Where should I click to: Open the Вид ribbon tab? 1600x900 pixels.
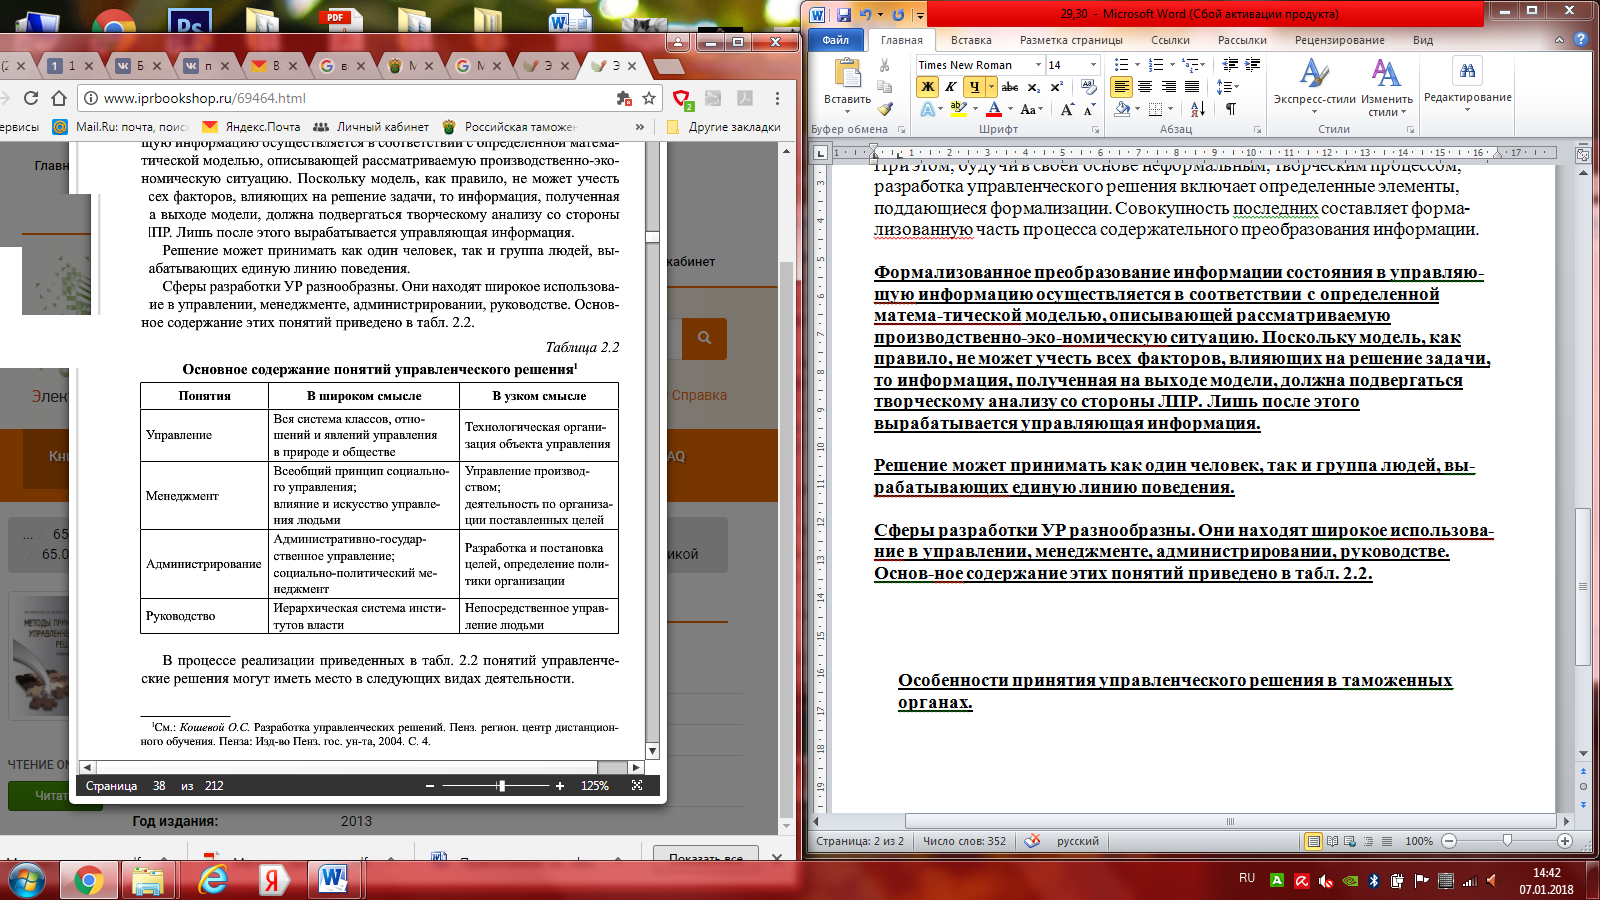[x=1423, y=40]
